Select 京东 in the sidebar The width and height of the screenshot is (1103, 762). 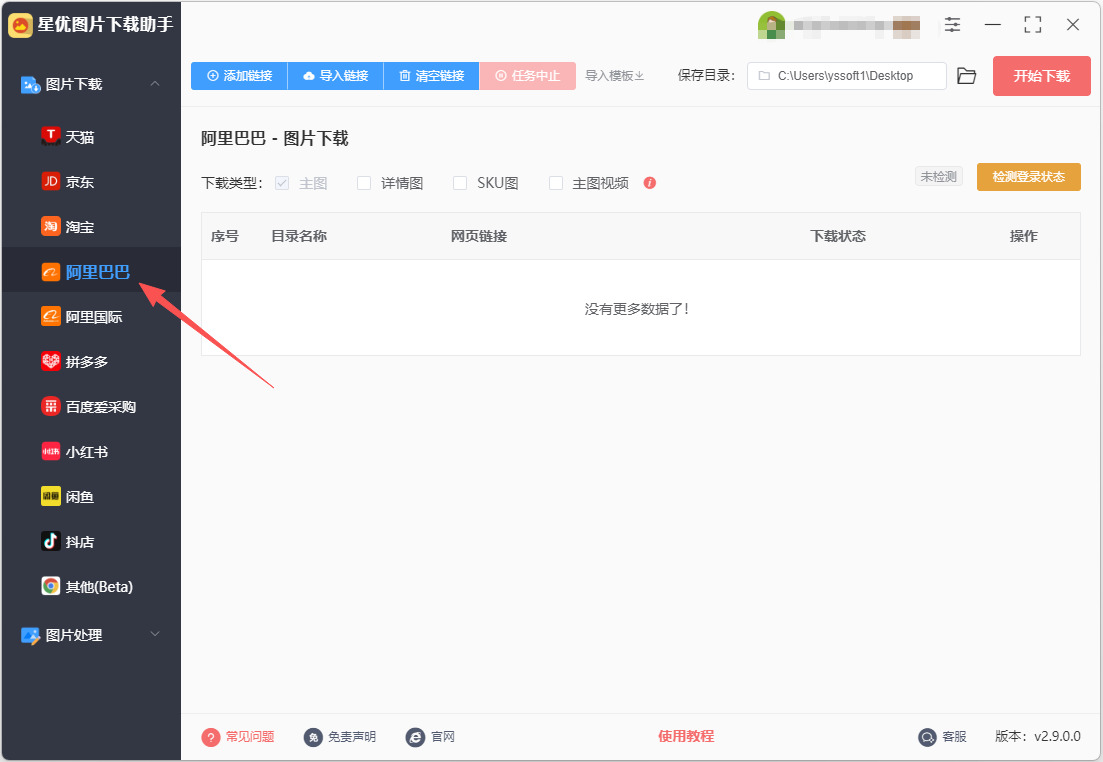[91, 182]
